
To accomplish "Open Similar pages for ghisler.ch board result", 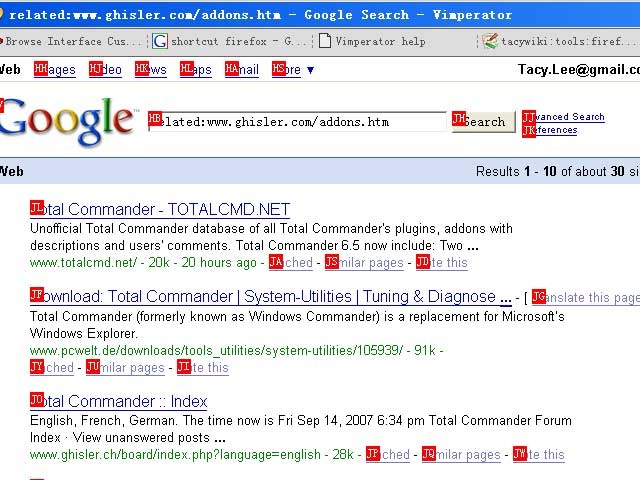I will tap(461, 454).
